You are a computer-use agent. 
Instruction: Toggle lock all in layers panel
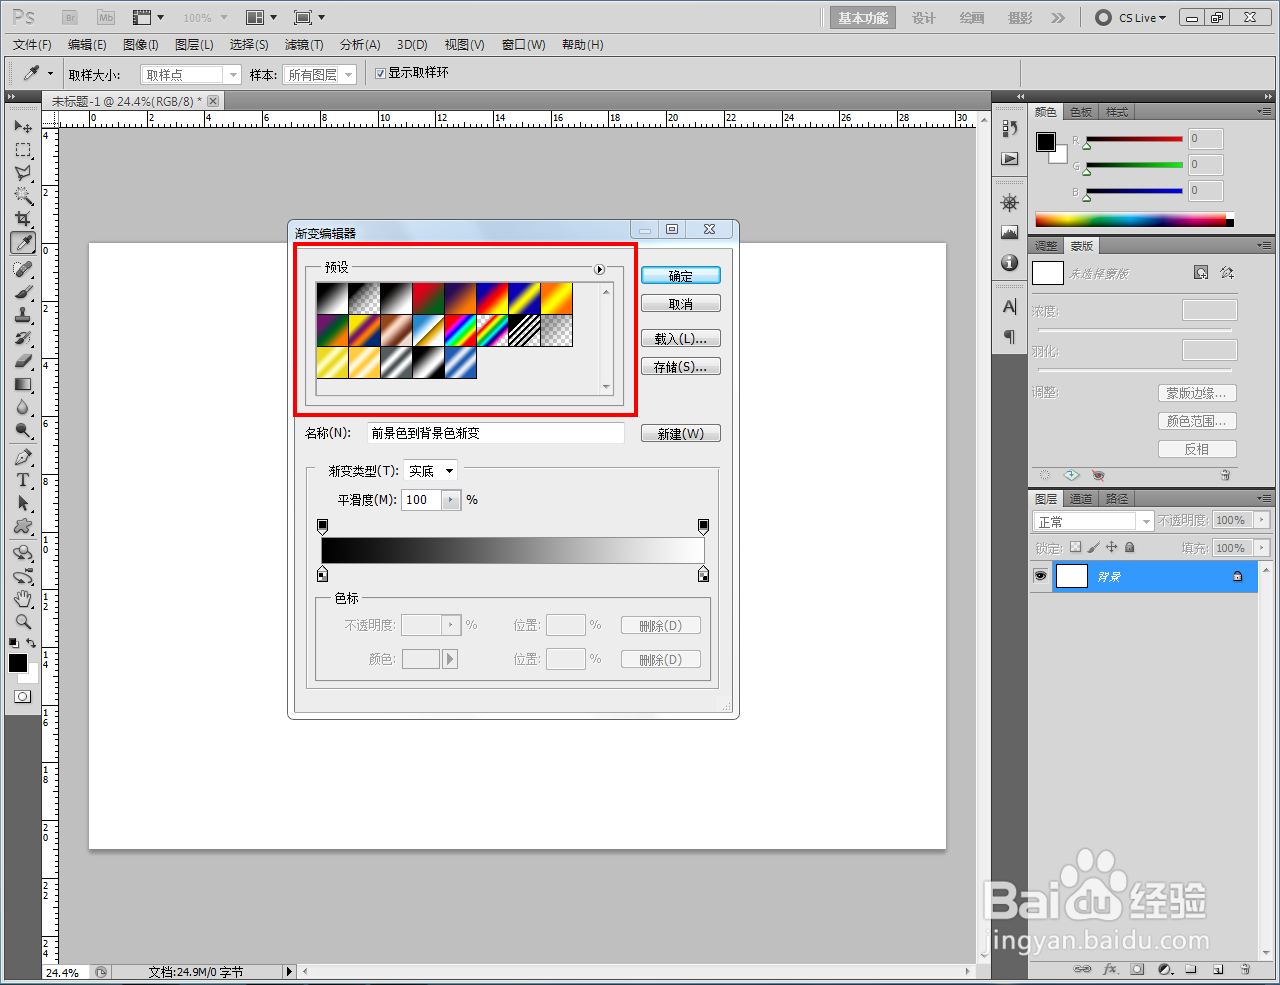(x=1130, y=548)
